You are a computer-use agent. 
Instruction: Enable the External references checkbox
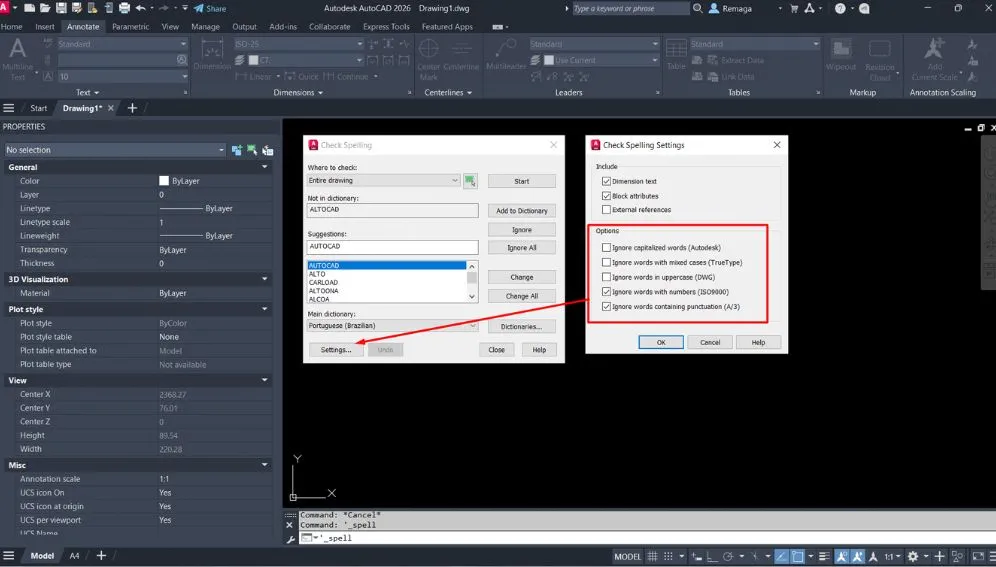tap(606, 210)
